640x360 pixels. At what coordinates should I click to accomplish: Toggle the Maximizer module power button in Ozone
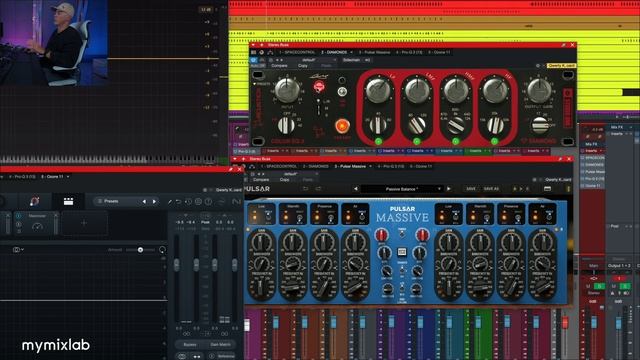tap(18, 216)
